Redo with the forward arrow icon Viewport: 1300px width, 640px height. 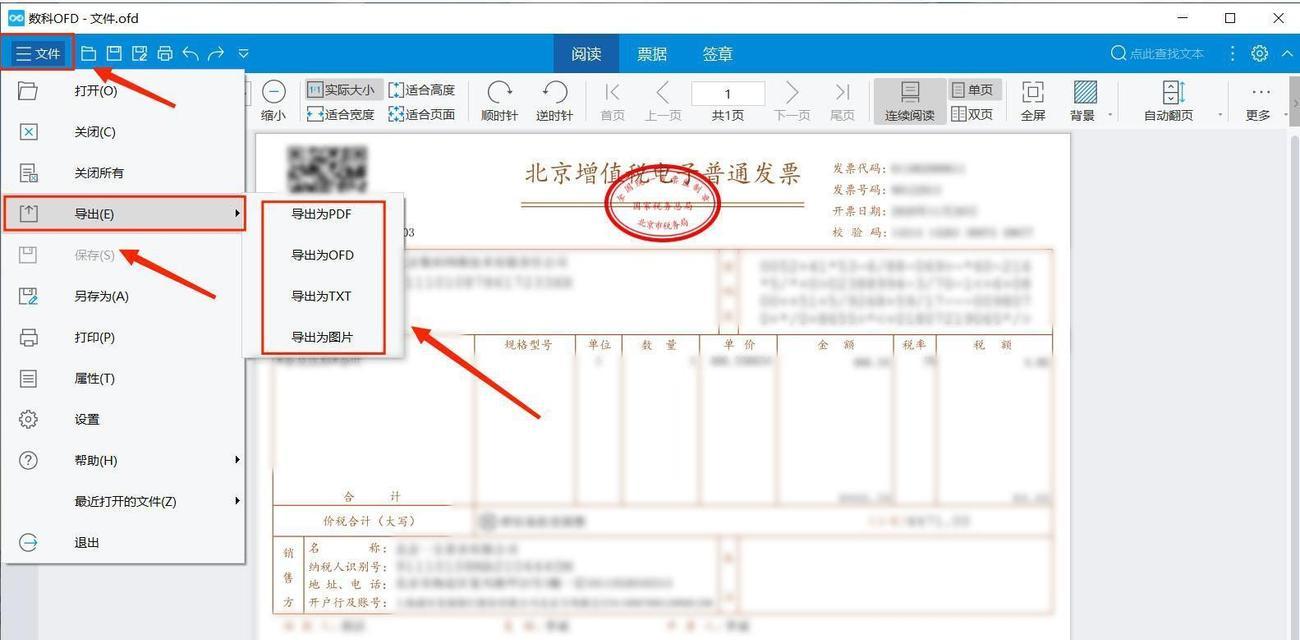(216, 53)
